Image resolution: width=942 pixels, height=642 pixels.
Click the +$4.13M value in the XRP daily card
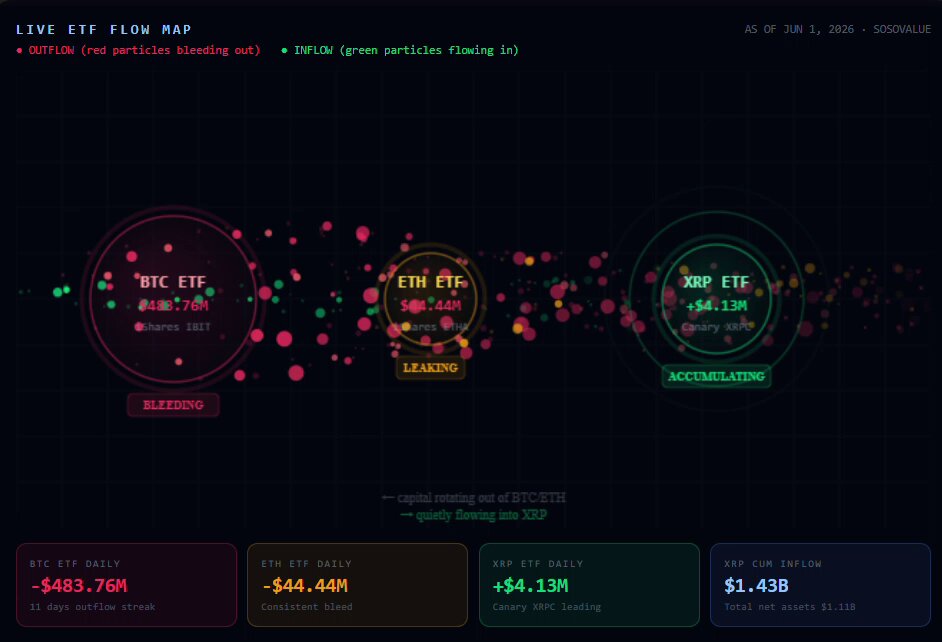tap(530, 586)
